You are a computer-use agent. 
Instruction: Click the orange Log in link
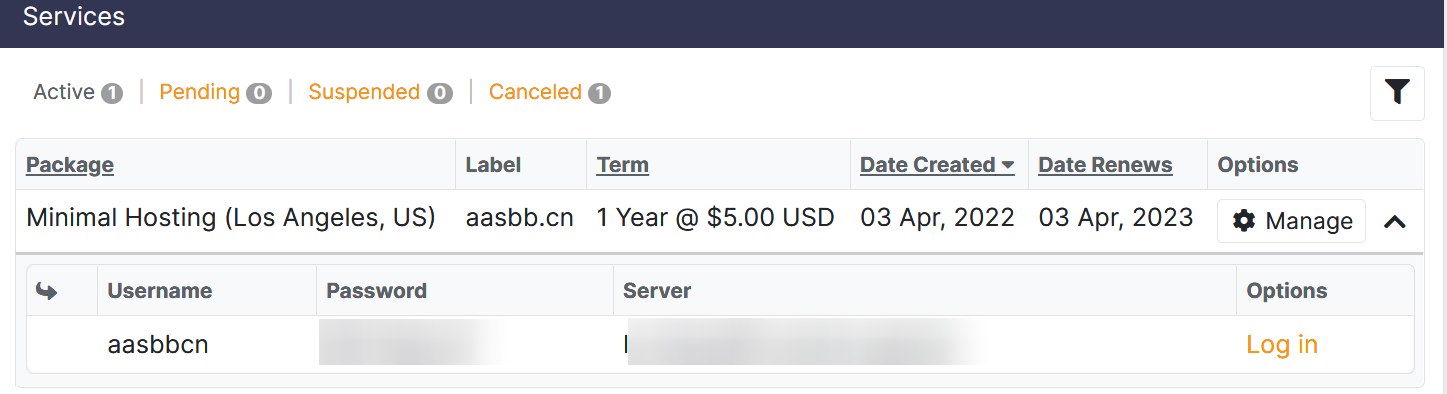click(x=1282, y=345)
